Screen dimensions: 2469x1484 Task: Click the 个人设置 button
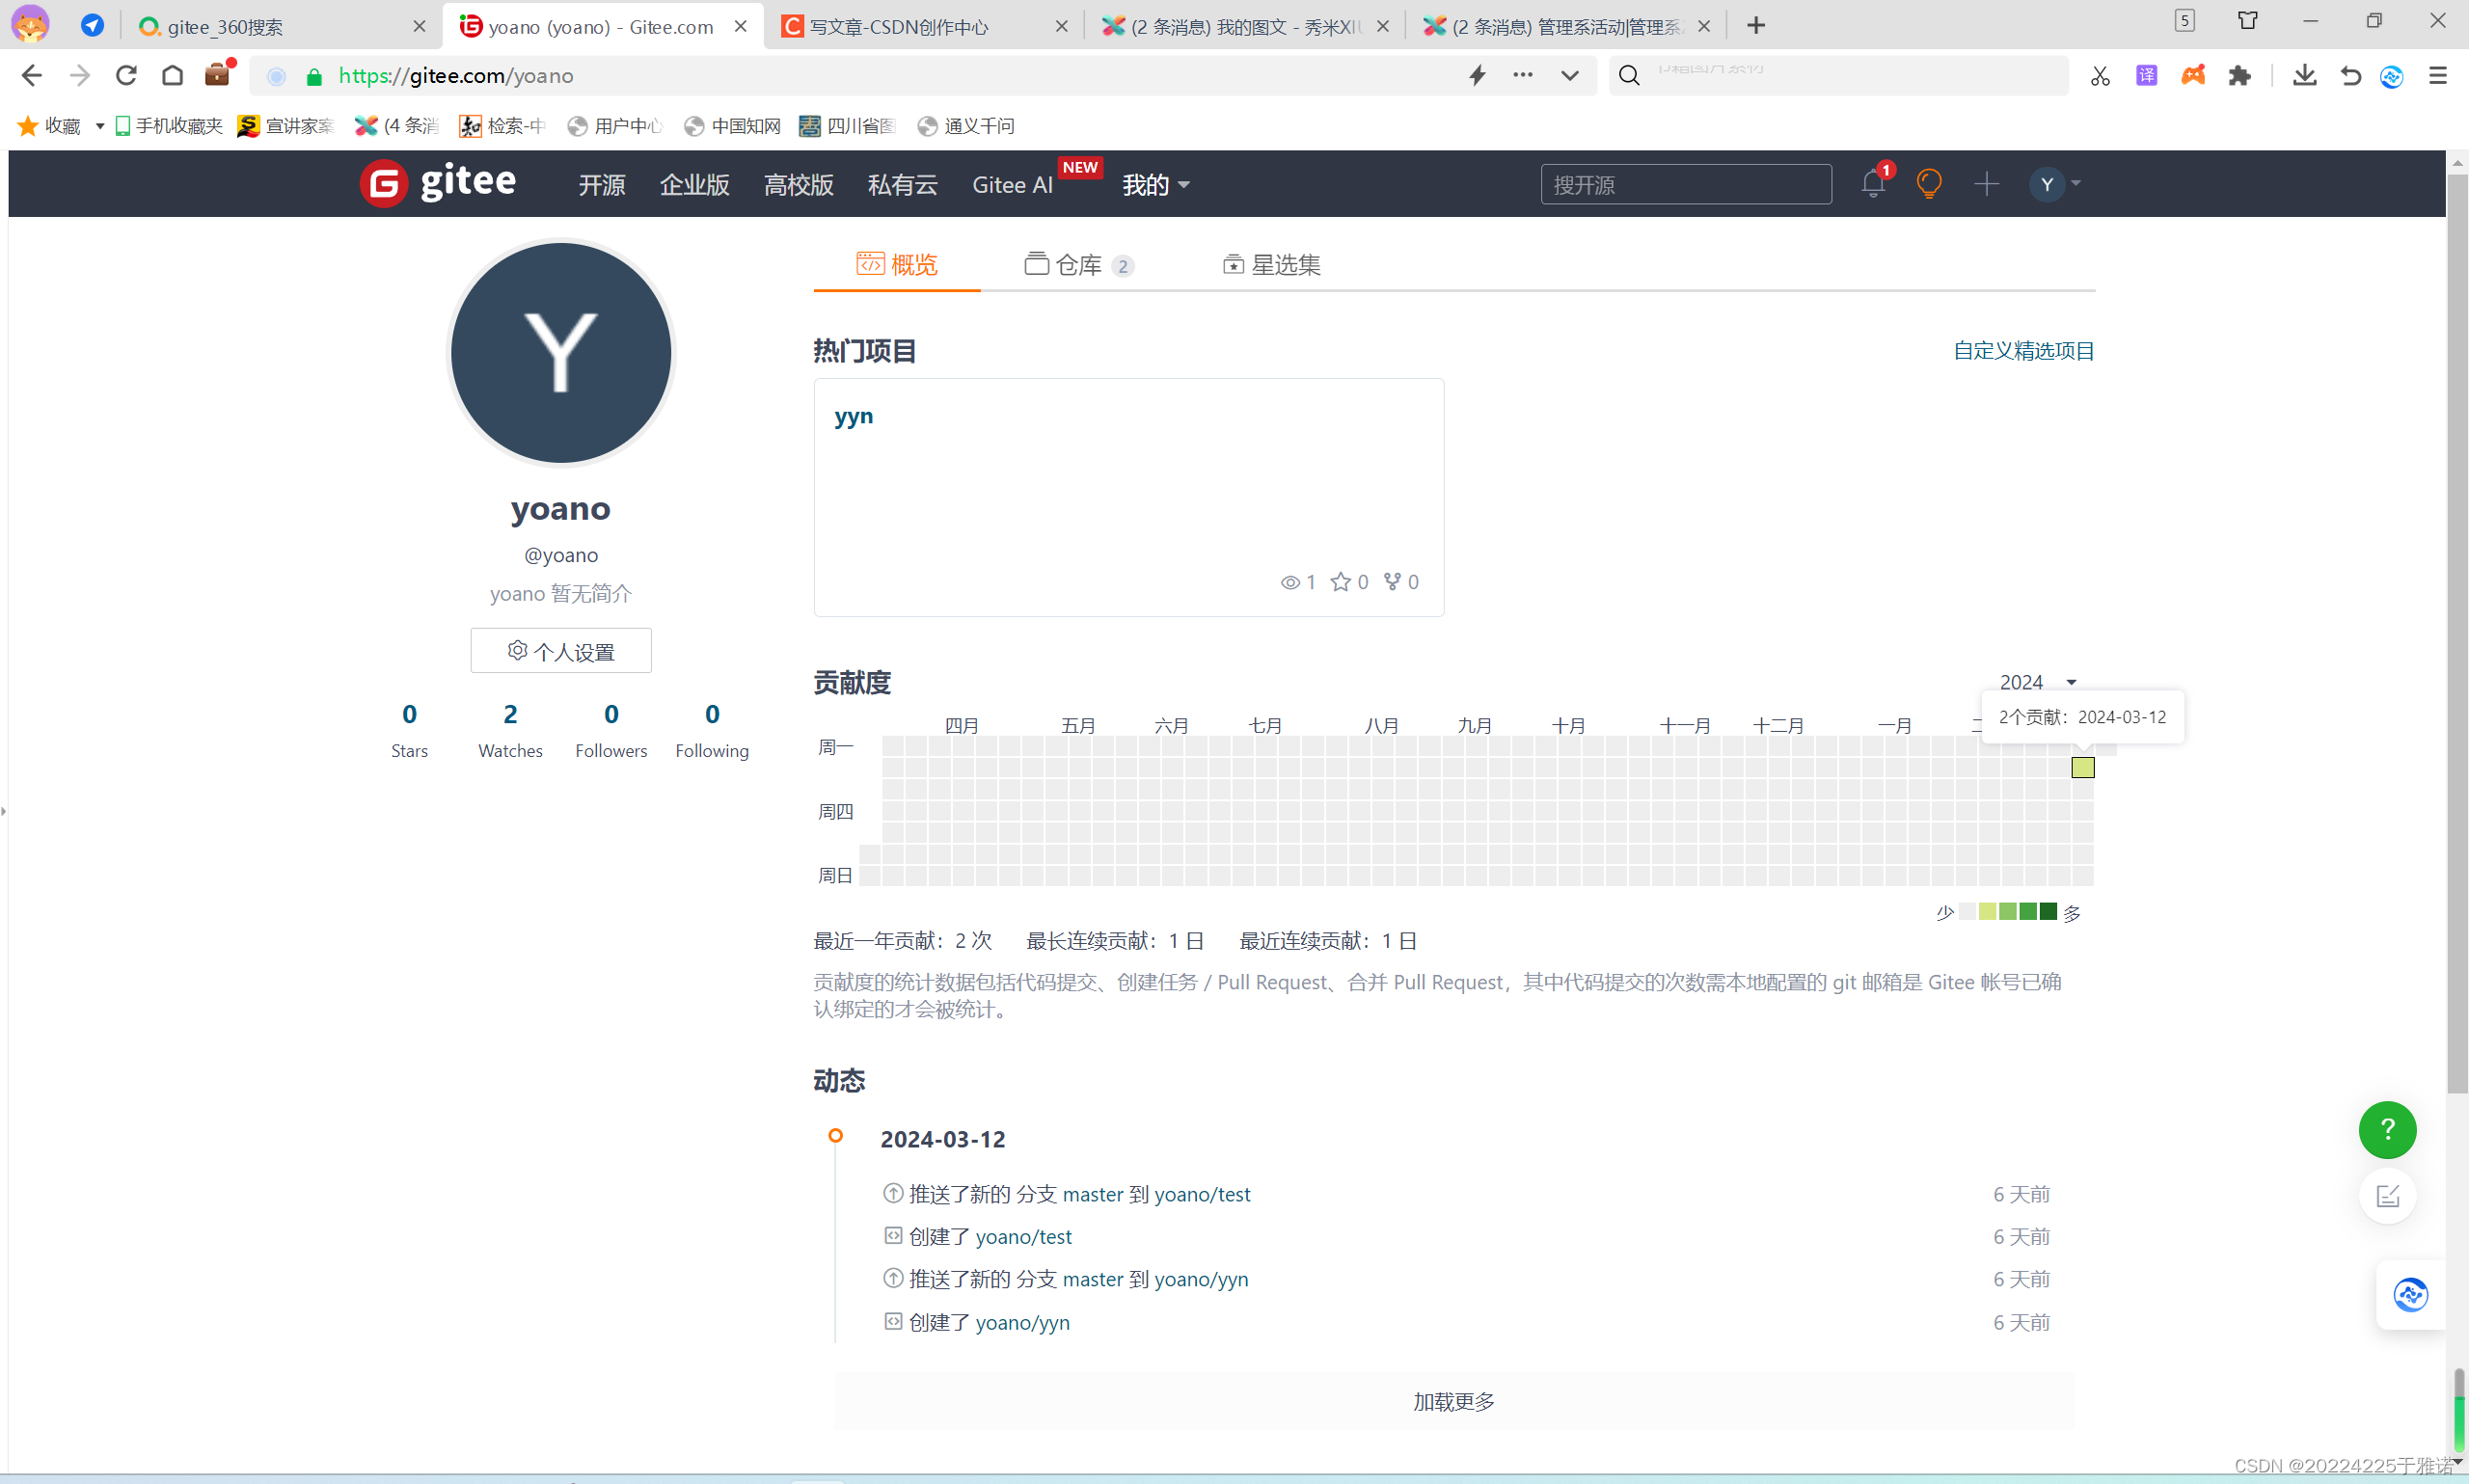tap(560, 650)
